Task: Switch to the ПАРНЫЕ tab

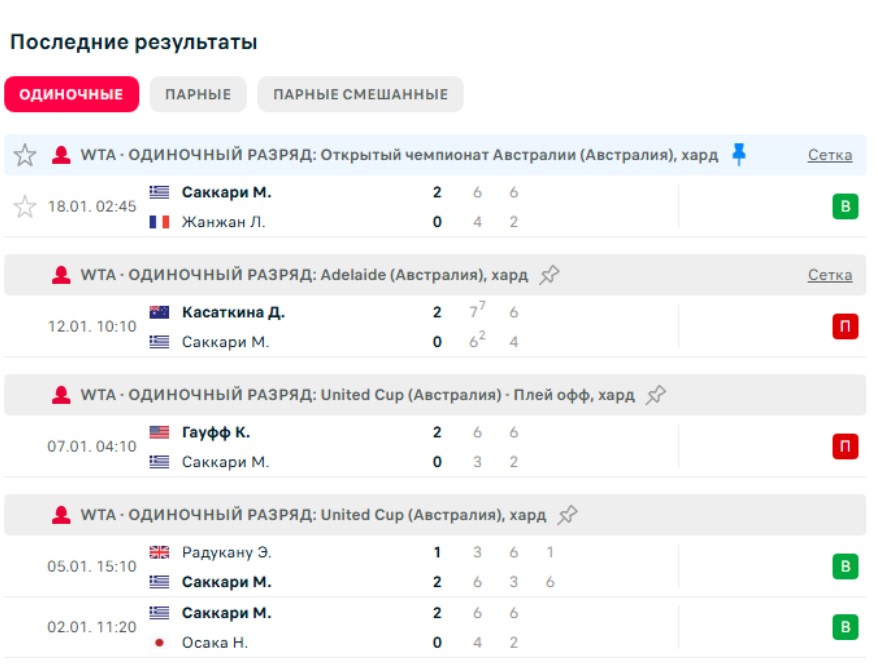Action: tap(198, 94)
